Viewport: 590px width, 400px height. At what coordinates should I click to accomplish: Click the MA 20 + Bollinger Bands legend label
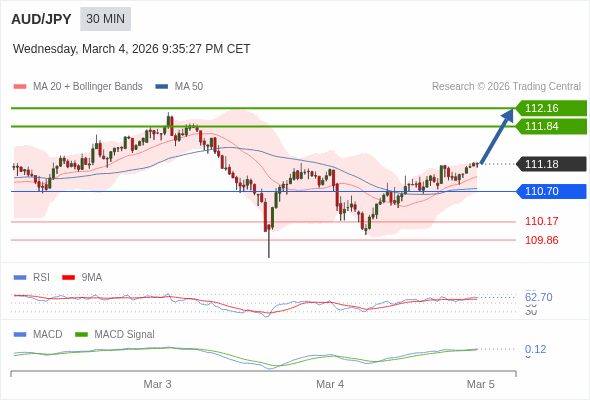[88, 87]
